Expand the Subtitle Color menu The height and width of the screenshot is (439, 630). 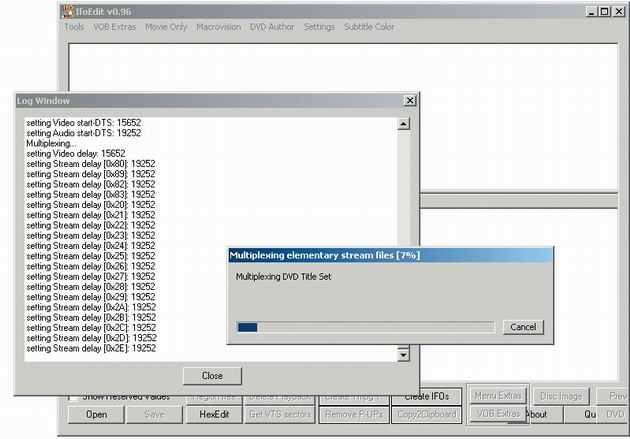369,27
